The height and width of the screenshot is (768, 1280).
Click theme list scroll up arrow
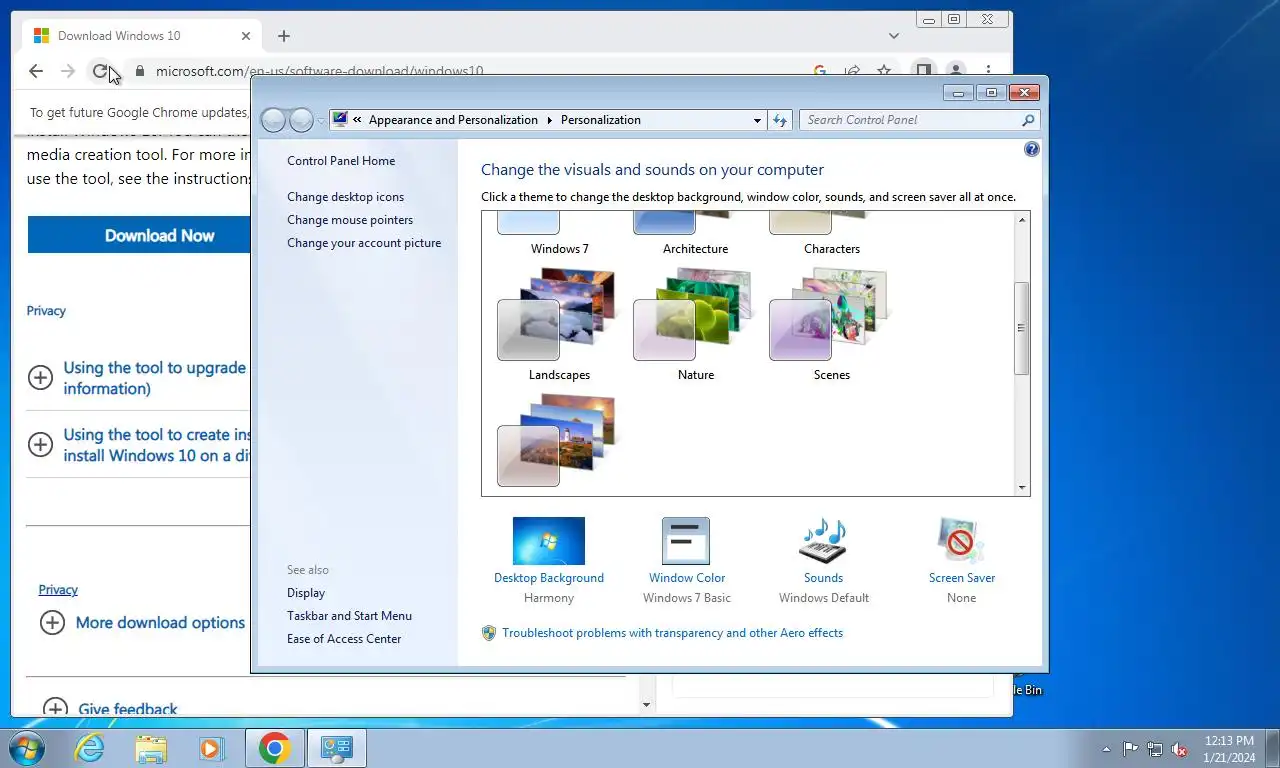(1021, 219)
